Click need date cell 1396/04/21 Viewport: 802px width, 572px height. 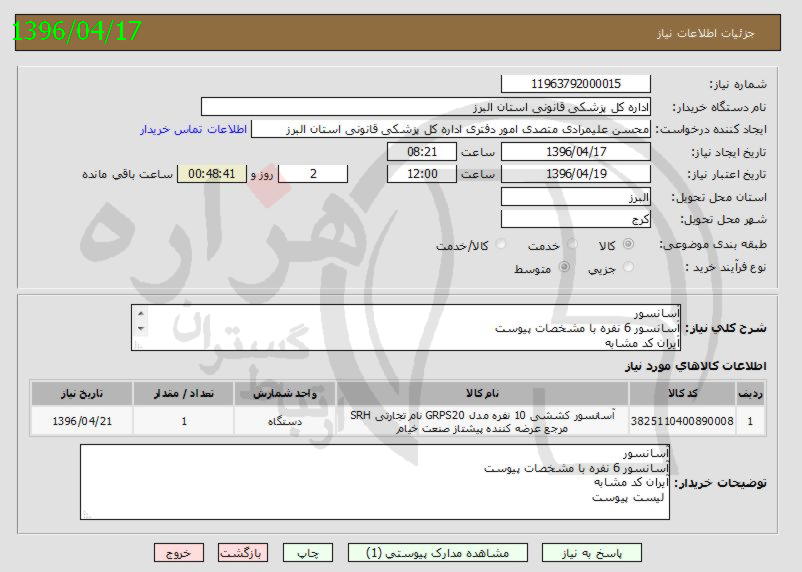(82, 421)
